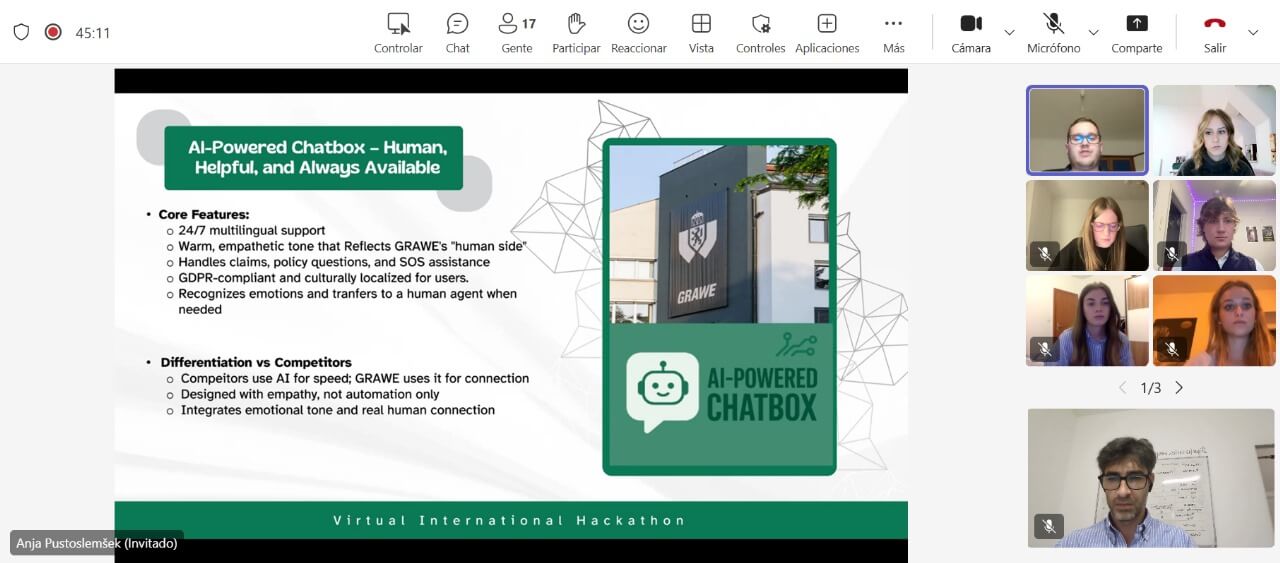Change layout using the Vista icon

[701, 32]
